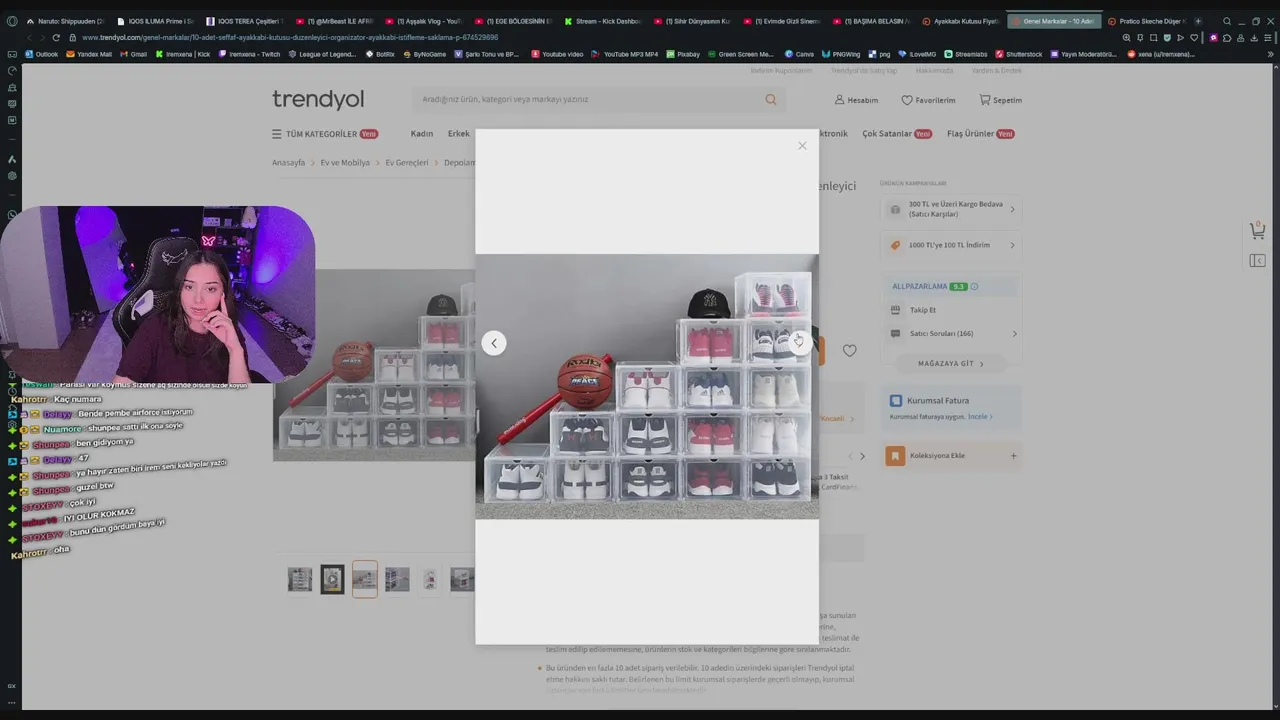Add product to favorites heart icon
The image size is (1280, 720).
849,351
